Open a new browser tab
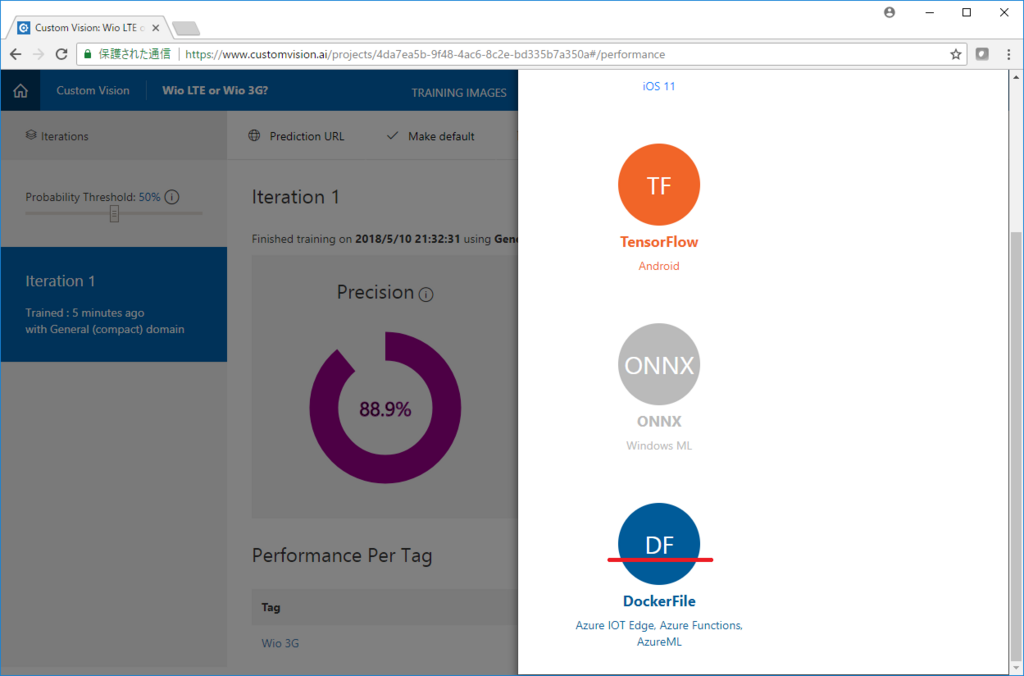This screenshot has width=1024, height=676. coord(186,28)
